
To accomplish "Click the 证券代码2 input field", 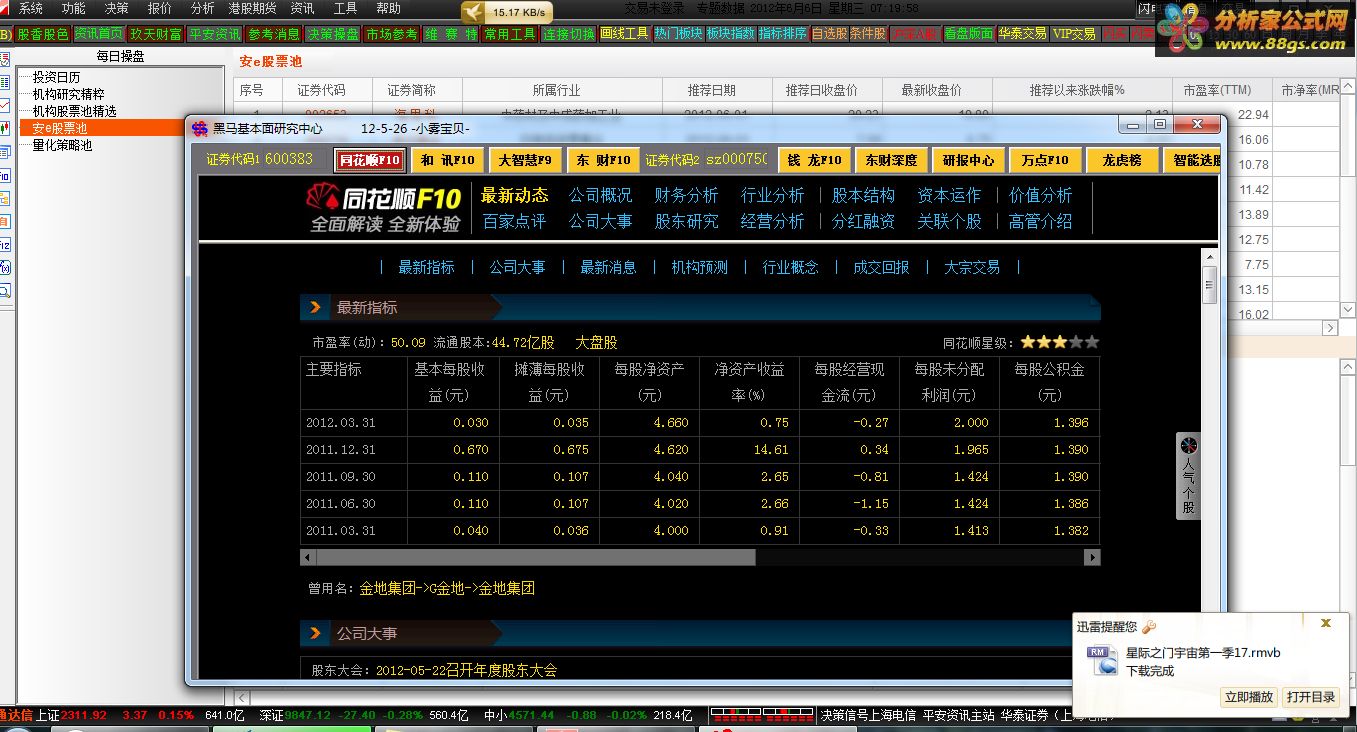I will pos(736,159).
